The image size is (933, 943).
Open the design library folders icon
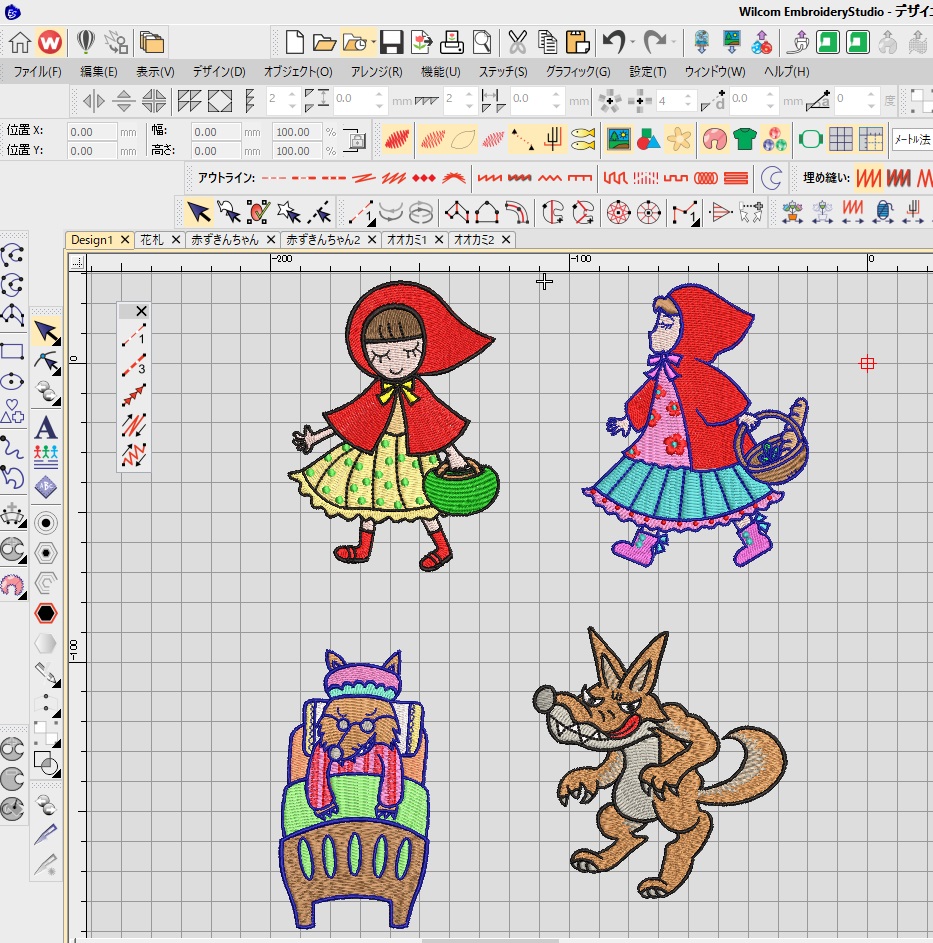point(152,42)
